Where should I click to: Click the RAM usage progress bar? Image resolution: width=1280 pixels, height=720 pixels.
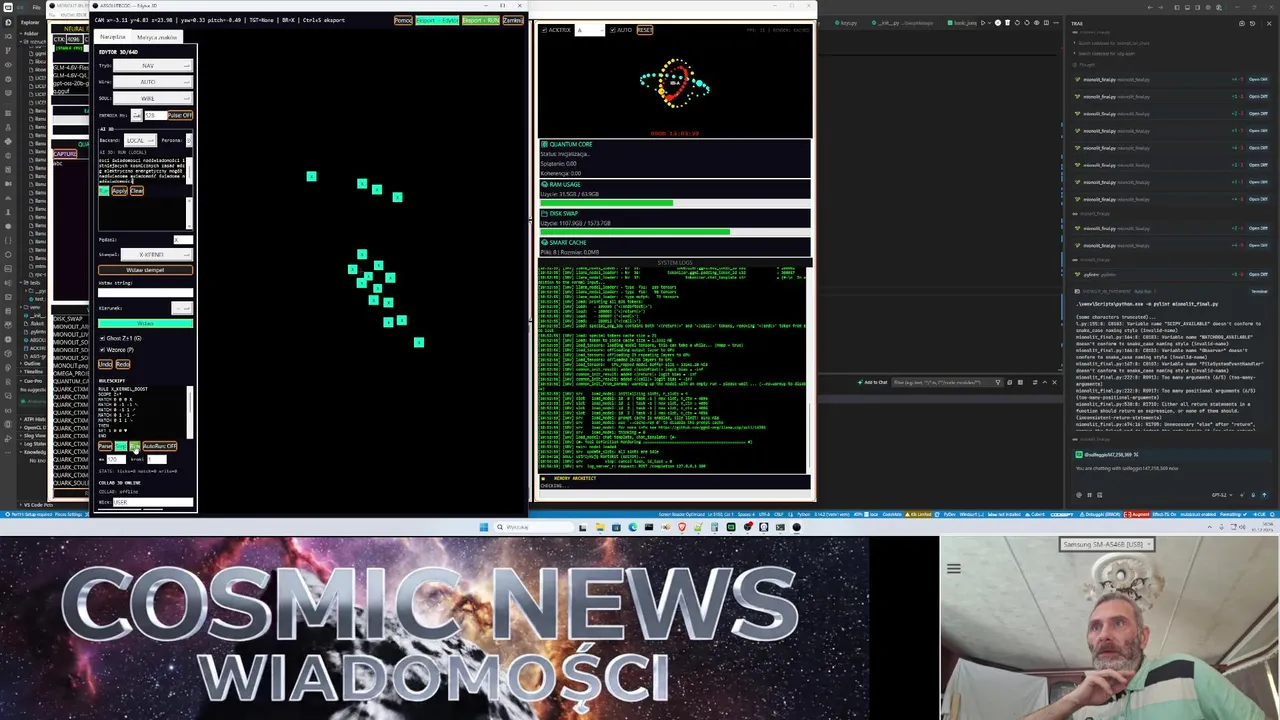[675, 202]
